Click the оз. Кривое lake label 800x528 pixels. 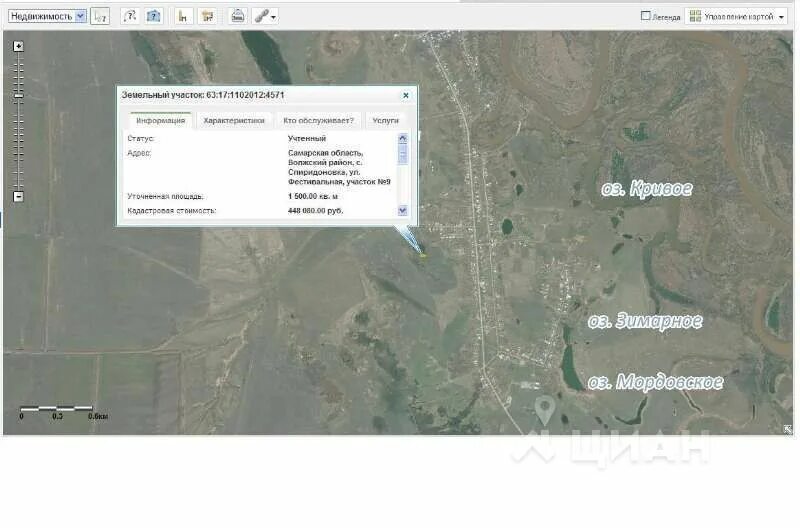(x=646, y=189)
